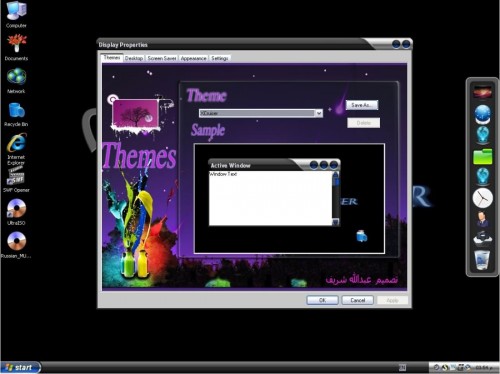Click the green folder icon in the dock
This screenshot has width=500, height=374.
482,157
